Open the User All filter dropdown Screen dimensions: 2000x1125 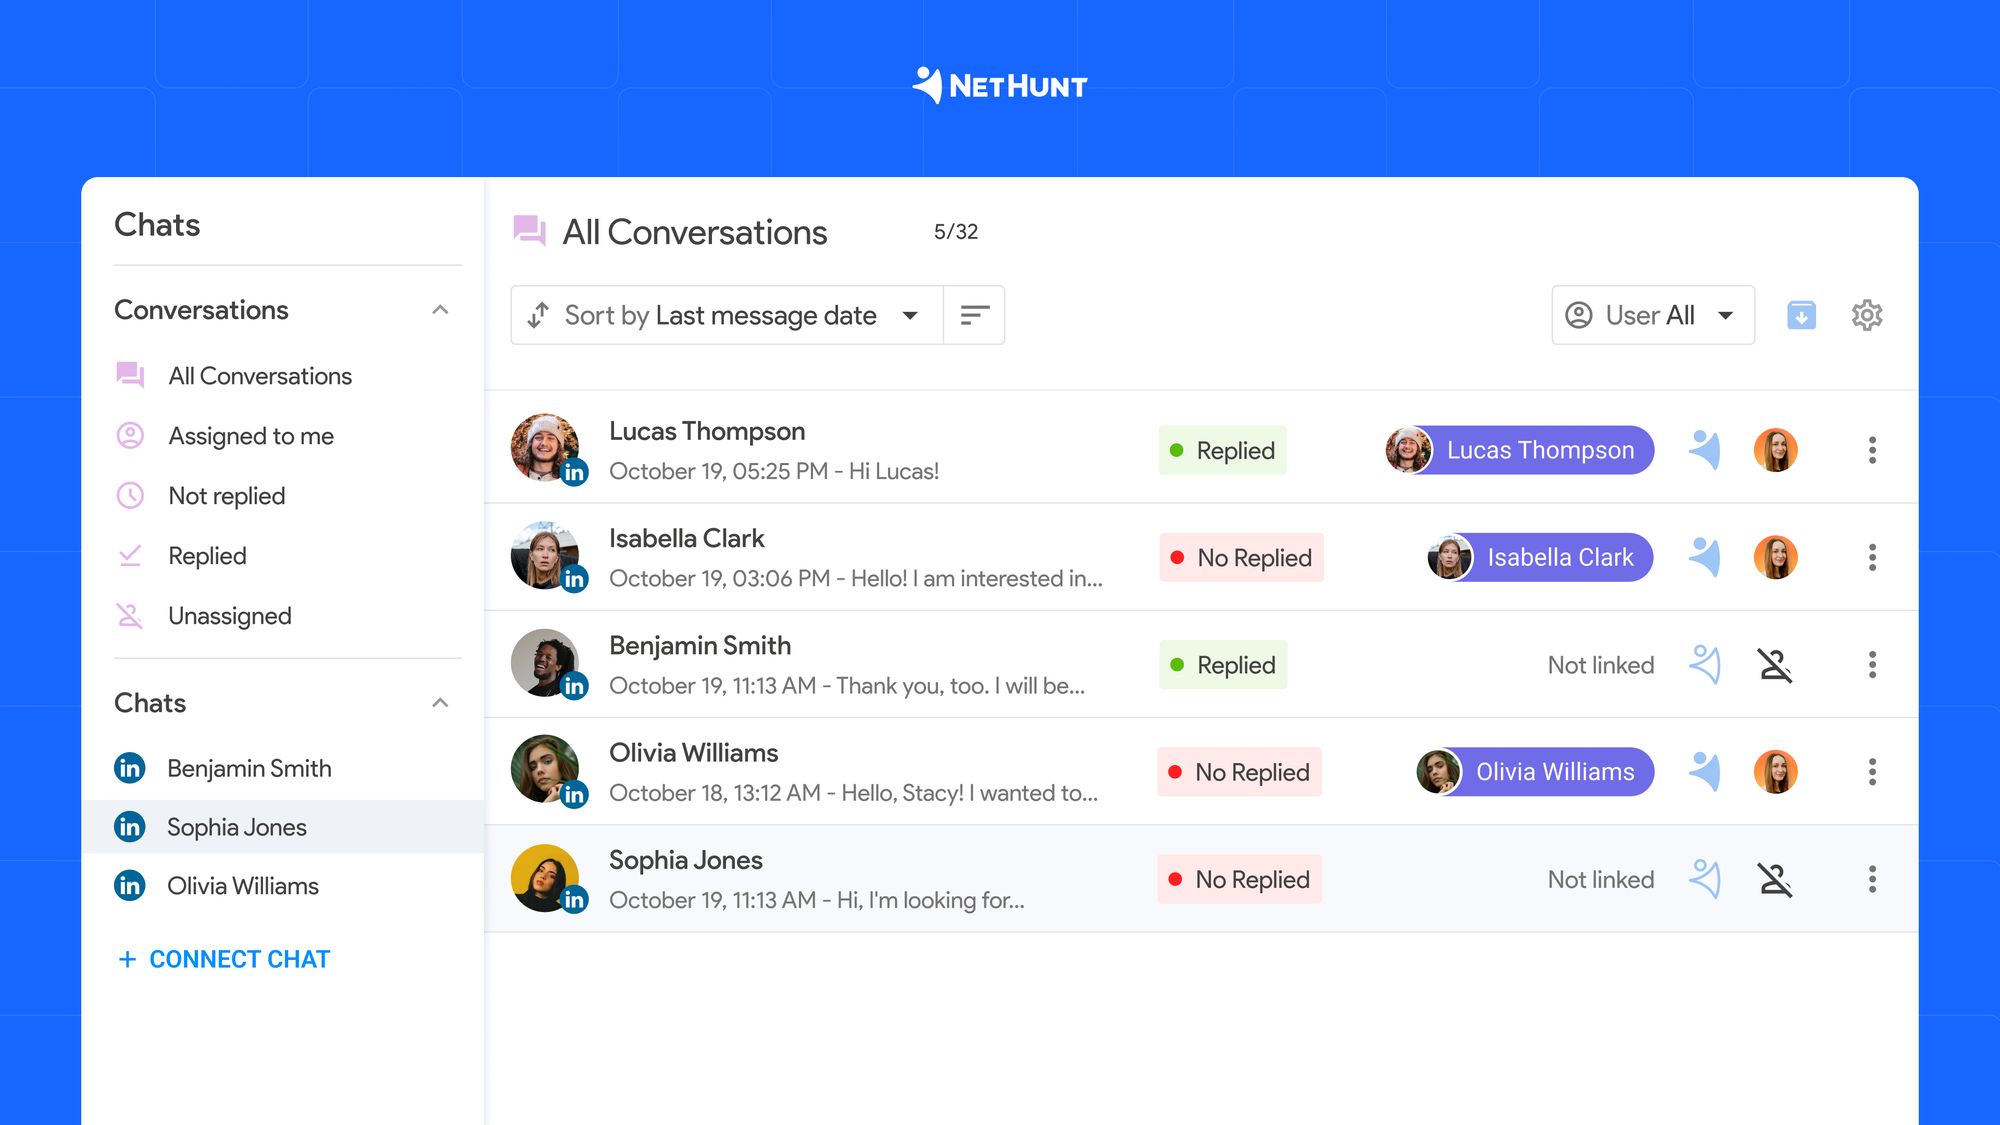(x=1653, y=315)
